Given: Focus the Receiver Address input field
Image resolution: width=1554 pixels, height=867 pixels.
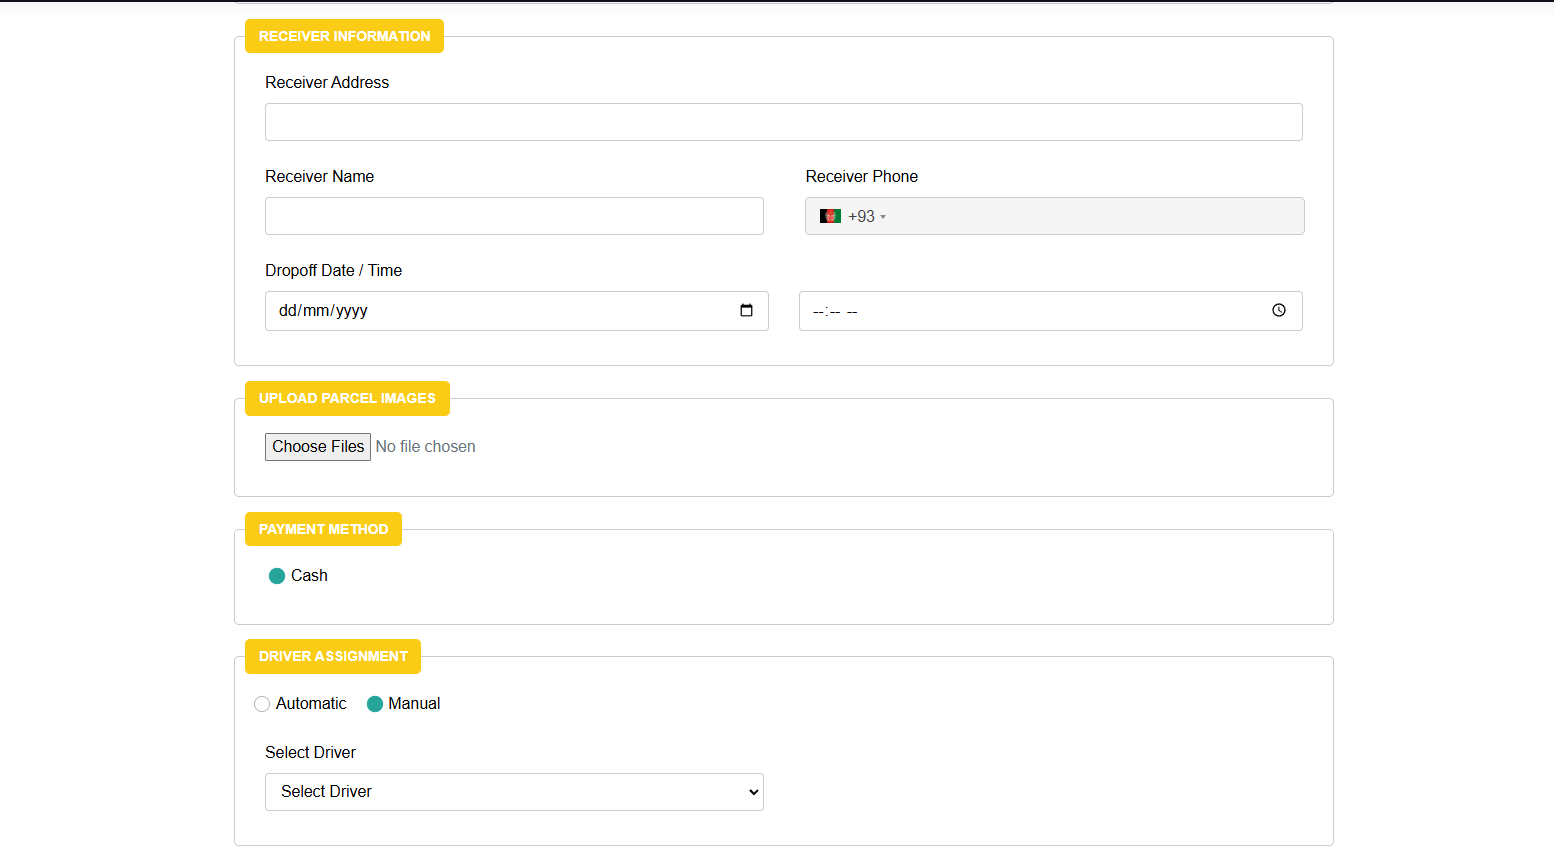Looking at the screenshot, I should [783, 122].
